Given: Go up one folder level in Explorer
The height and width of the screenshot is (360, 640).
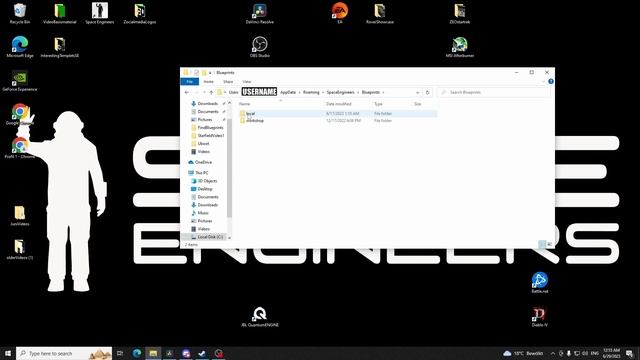Looking at the screenshot, I should coord(211,93).
